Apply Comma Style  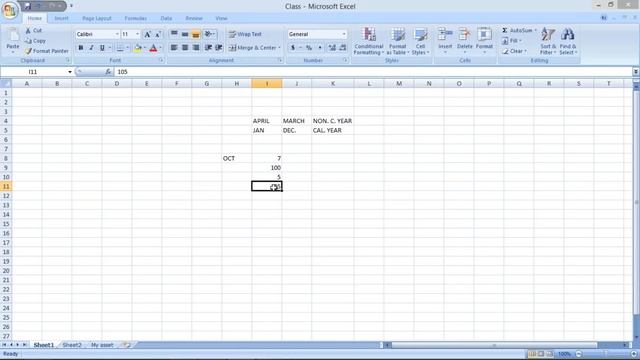pos(320,48)
